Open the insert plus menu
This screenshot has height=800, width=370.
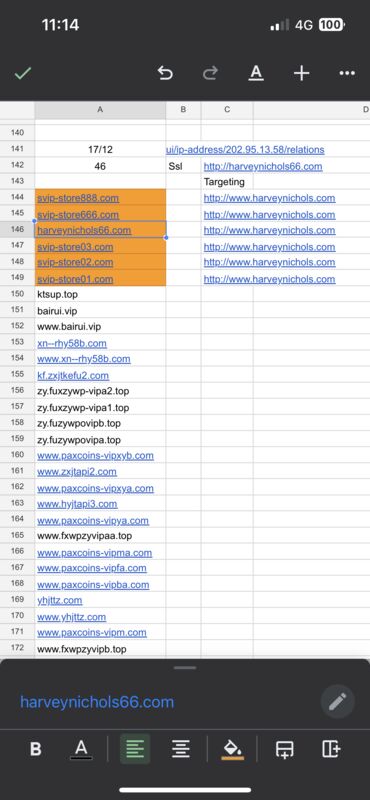[301, 73]
